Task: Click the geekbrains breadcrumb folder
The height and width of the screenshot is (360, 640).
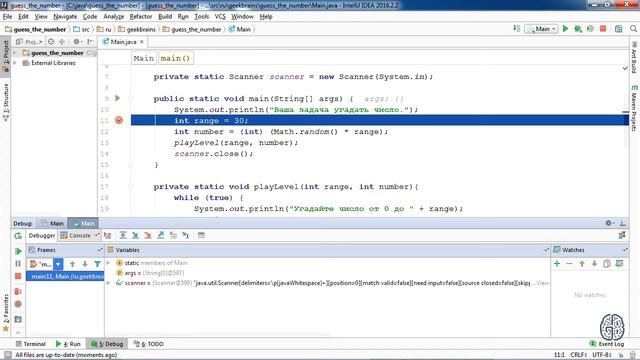Action: coord(137,29)
